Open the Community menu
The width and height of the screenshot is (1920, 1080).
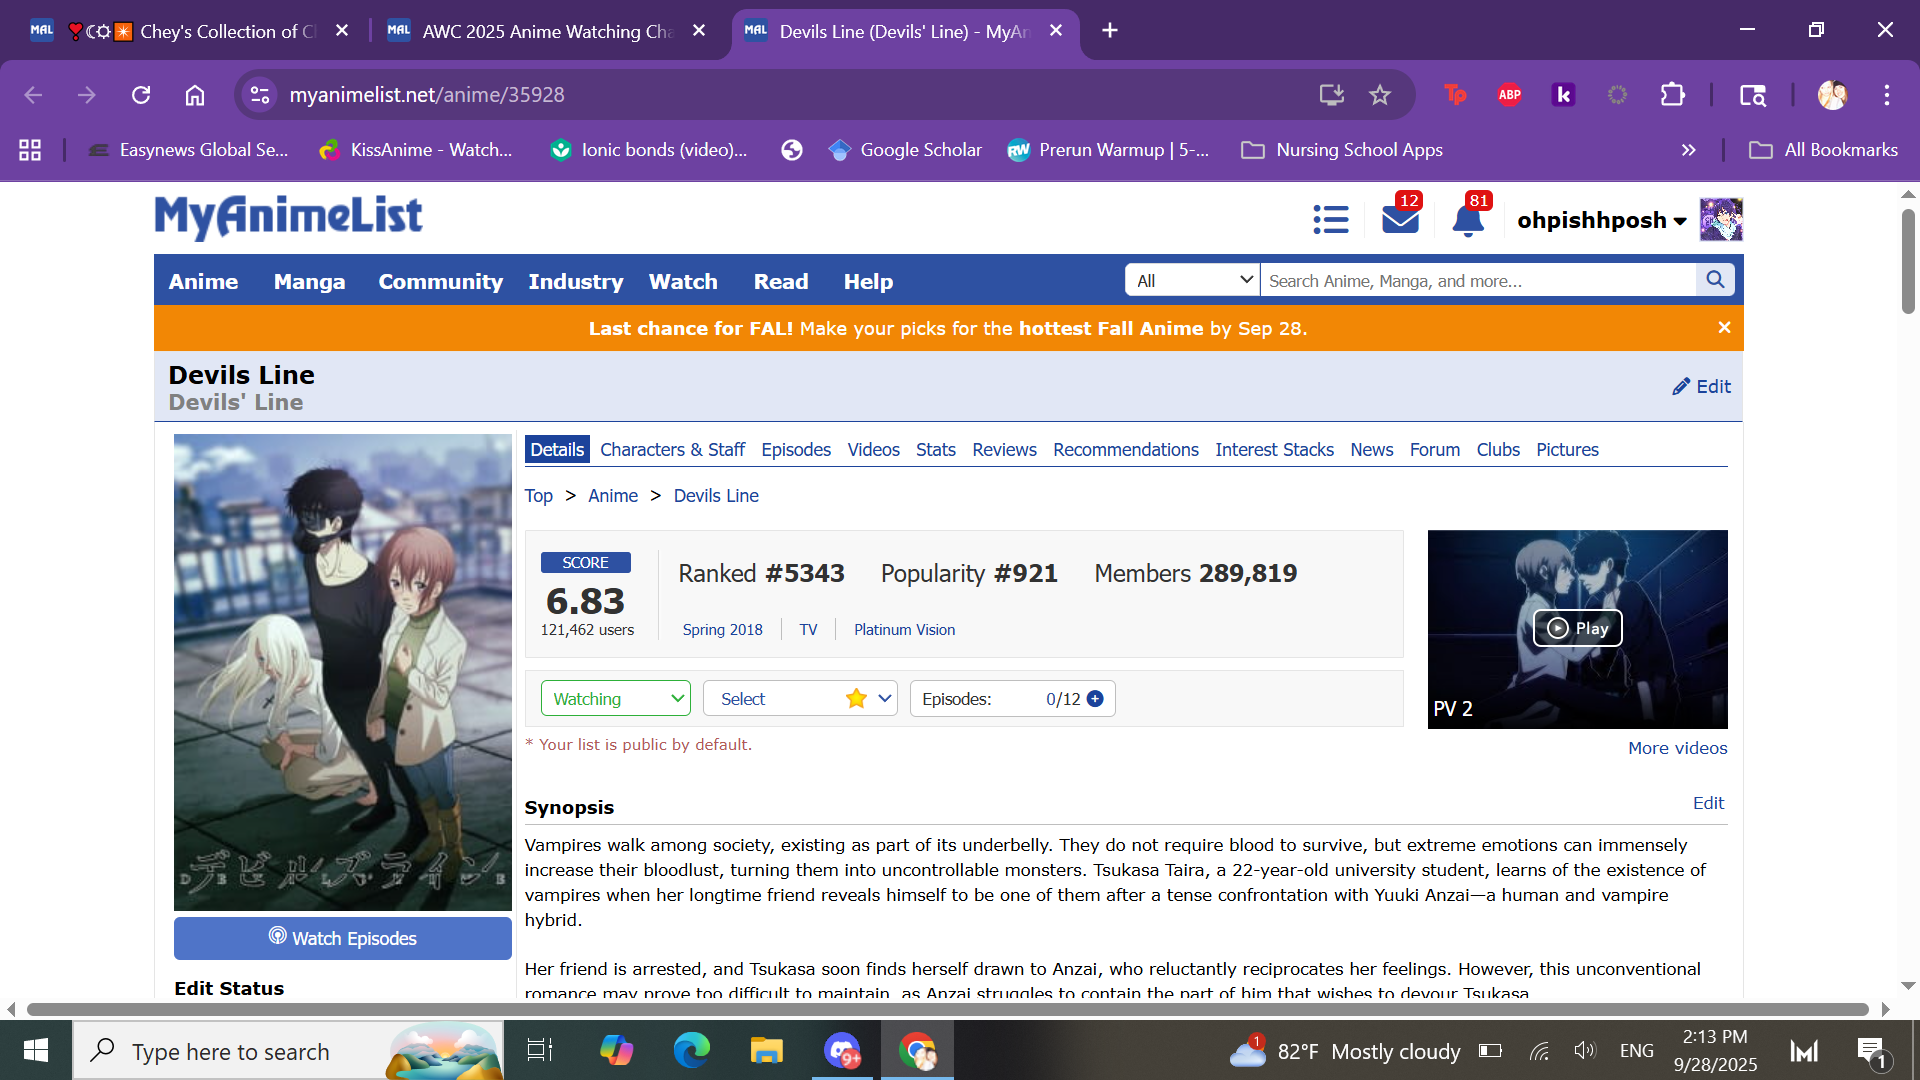[440, 282]
